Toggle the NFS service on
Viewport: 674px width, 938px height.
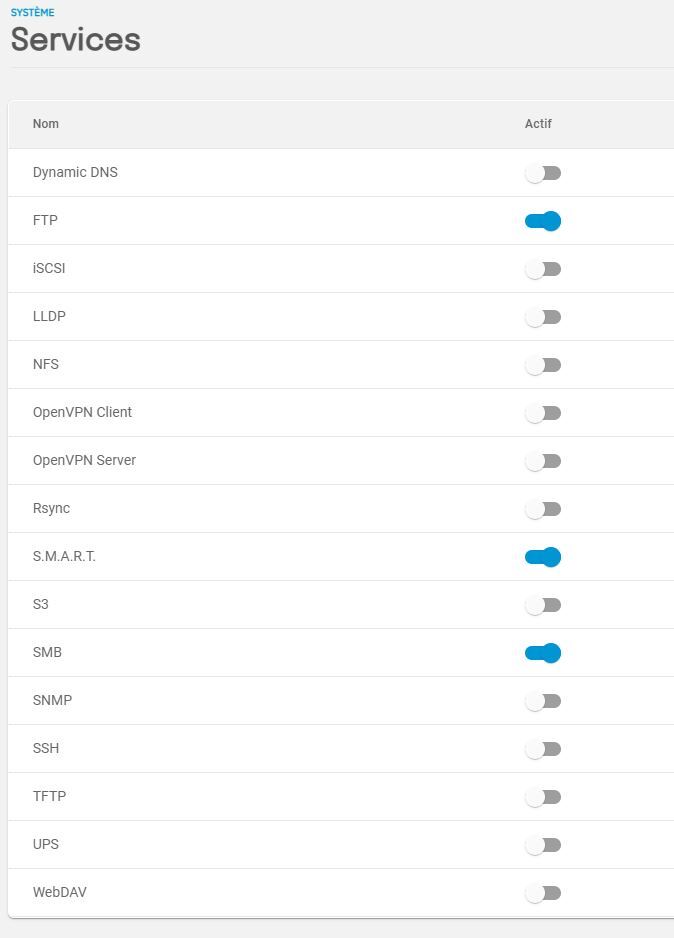pyautogui.click(x=543, y=365)
